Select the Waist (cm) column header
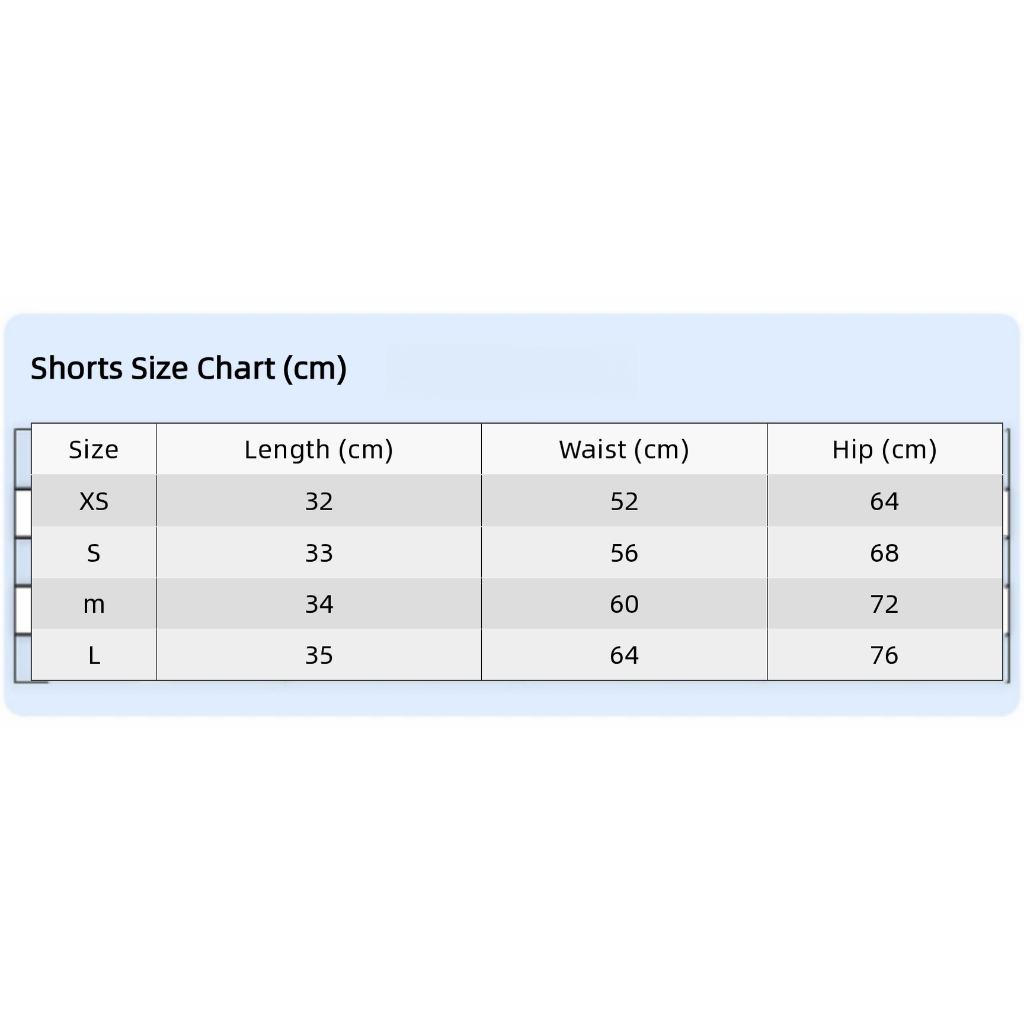The width and height of the screenshot is (1024, 1024). tap(624, 450)
